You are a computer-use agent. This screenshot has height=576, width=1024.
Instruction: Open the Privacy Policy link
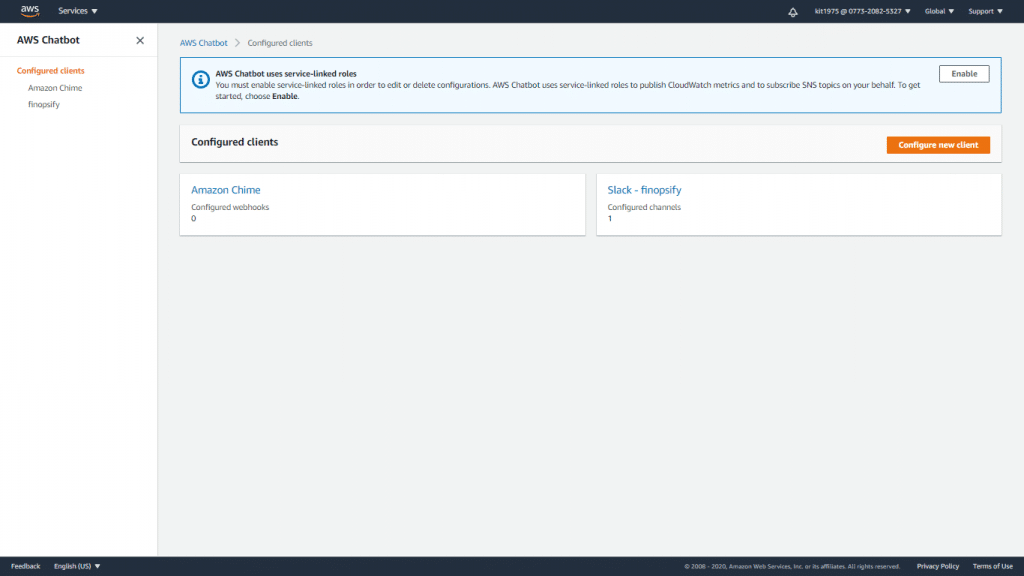click(x=938, y=566)
